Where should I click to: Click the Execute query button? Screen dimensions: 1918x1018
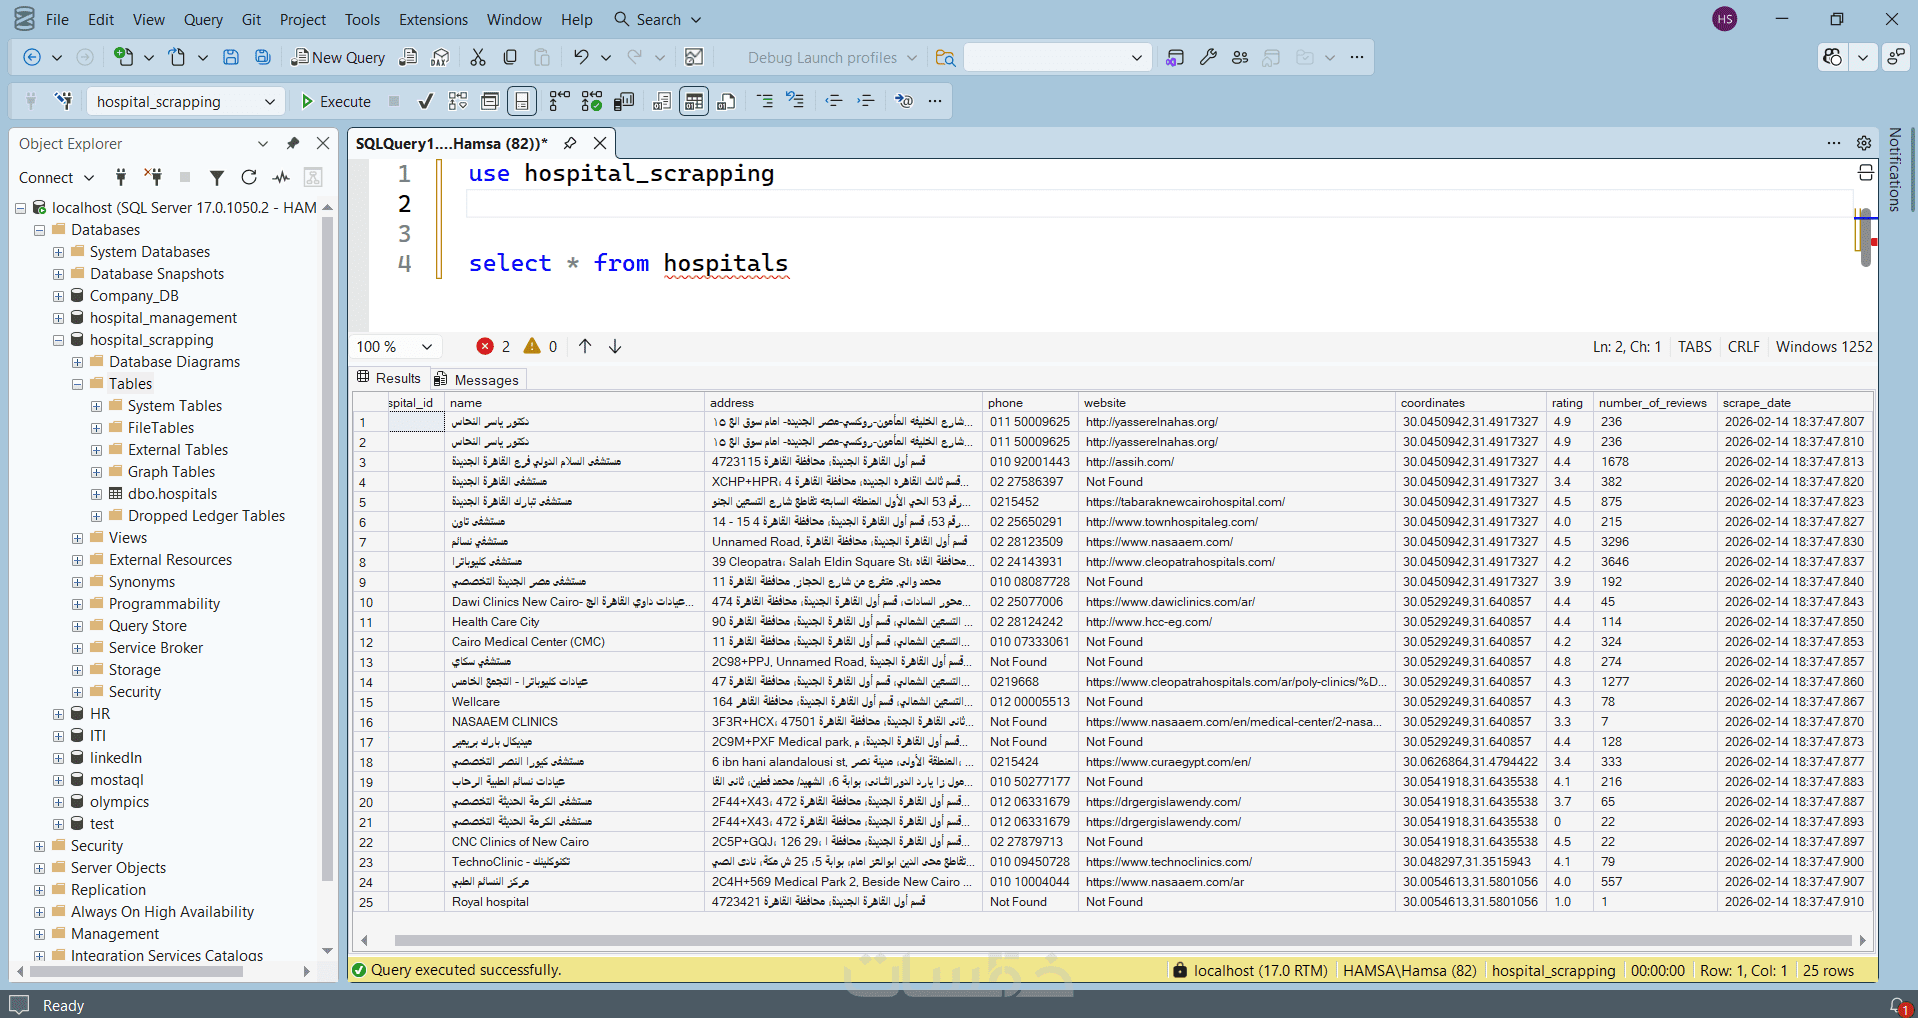[x=336, y=101]
